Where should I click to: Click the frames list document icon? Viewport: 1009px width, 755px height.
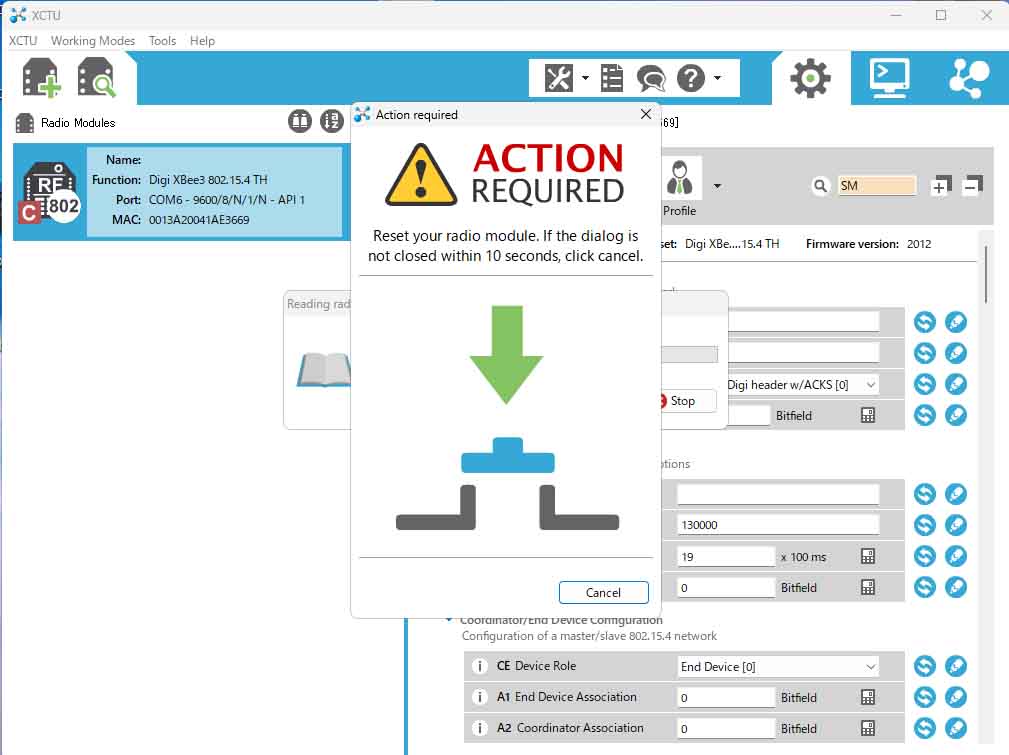(612, 79)
